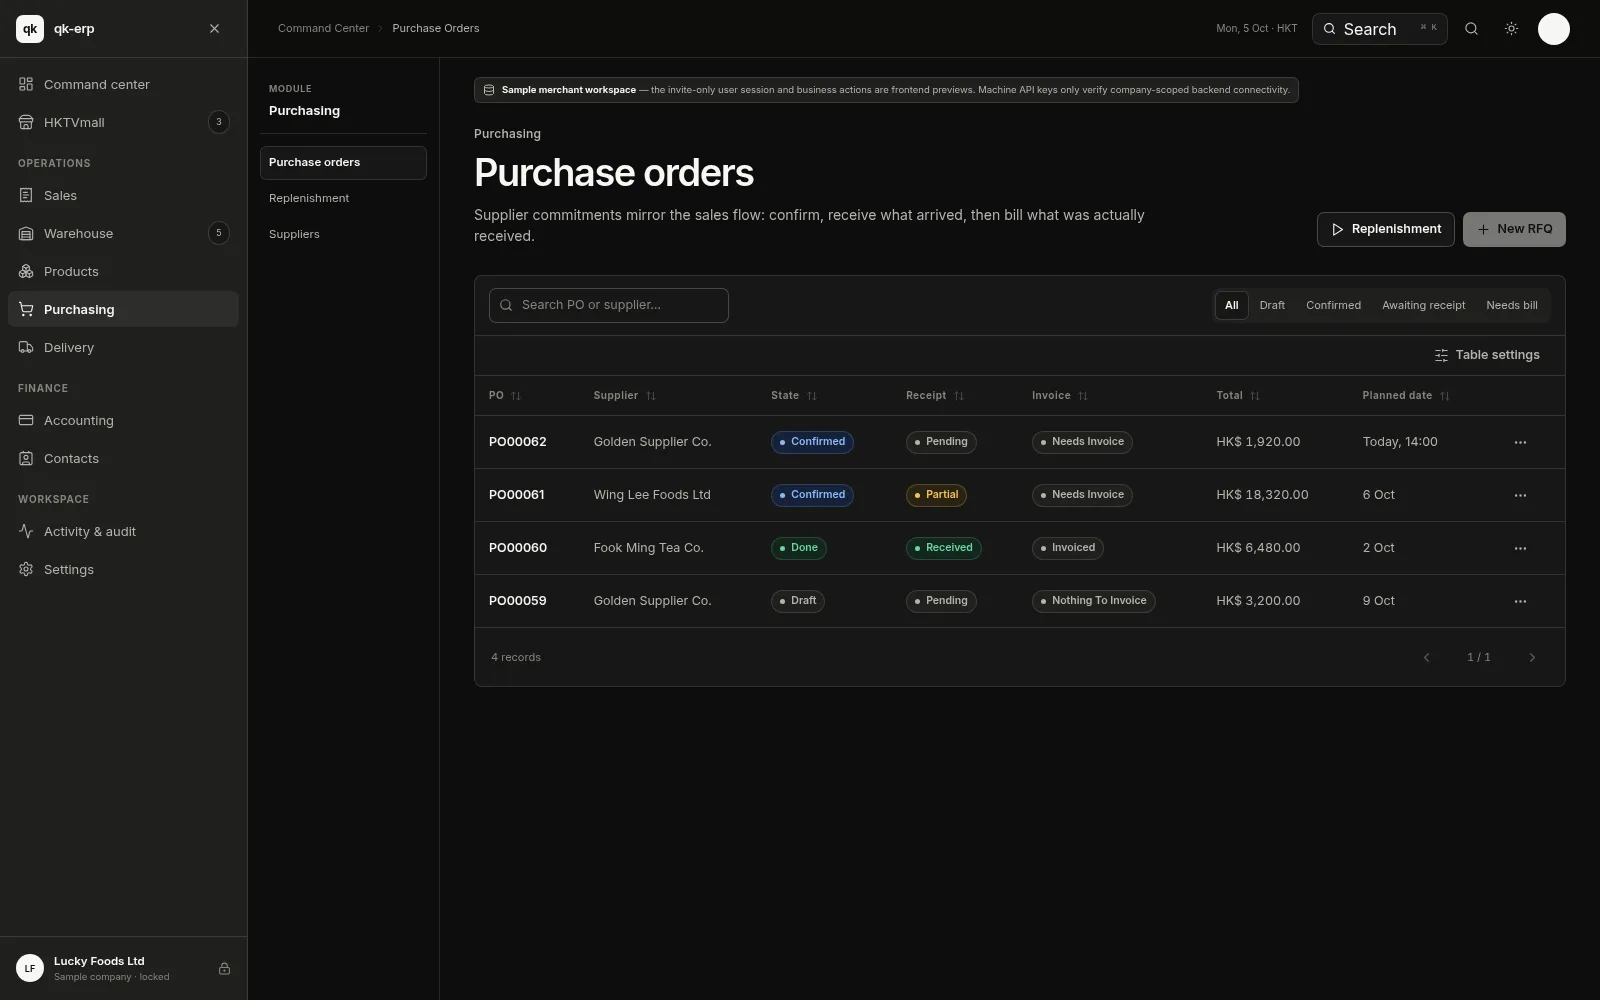Open Command center in sidebar
Viewport: 1600px width, 1000px height.
click(123, 84)
